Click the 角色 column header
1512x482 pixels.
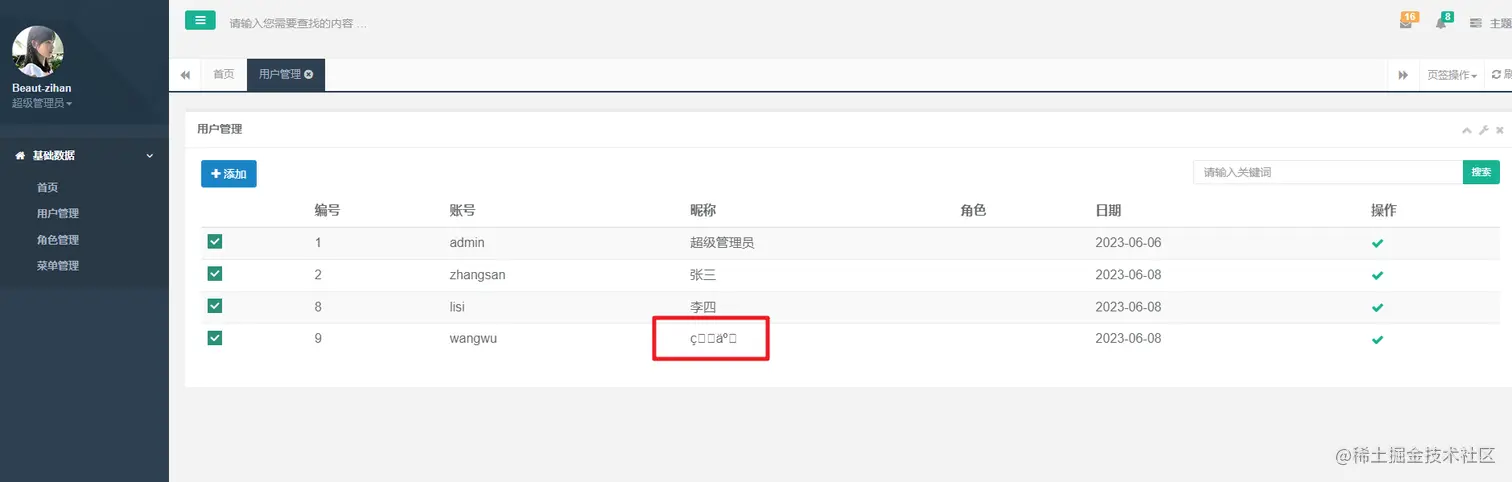pos(973,210)
